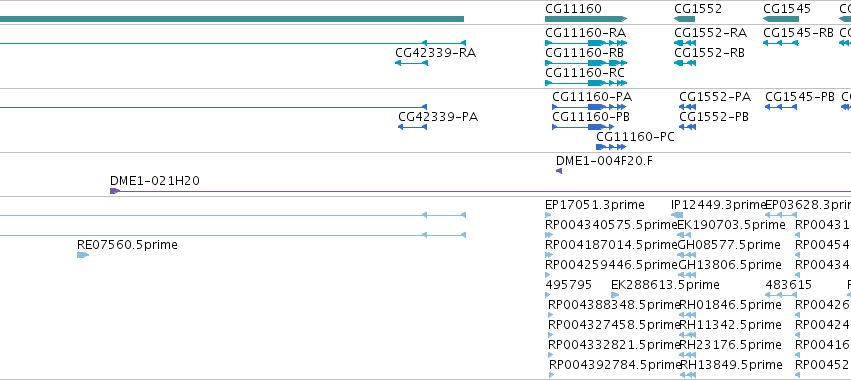Click EST RP004187014.5prime
This screenshot has height=380, width=851.
[x=612, y=245]
